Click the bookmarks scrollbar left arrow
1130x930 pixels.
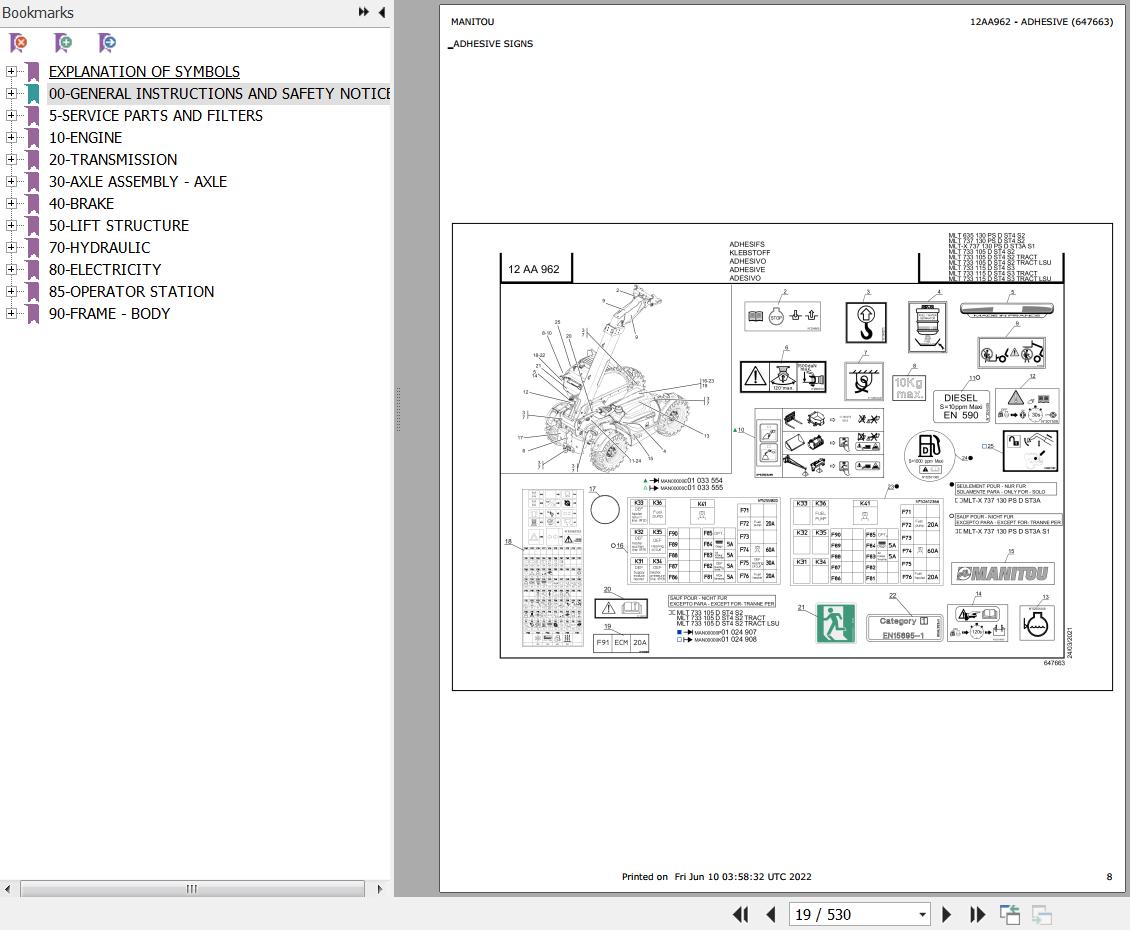[7, 889]
